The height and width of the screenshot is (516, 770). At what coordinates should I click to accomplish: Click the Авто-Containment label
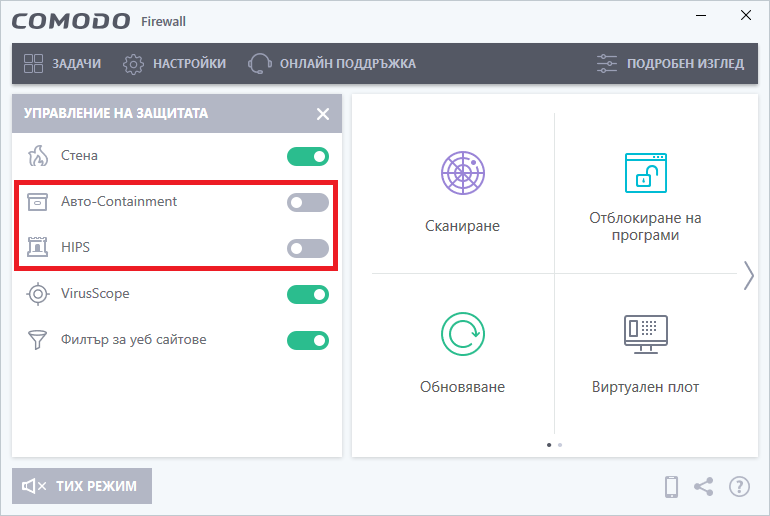pos(119,201)
